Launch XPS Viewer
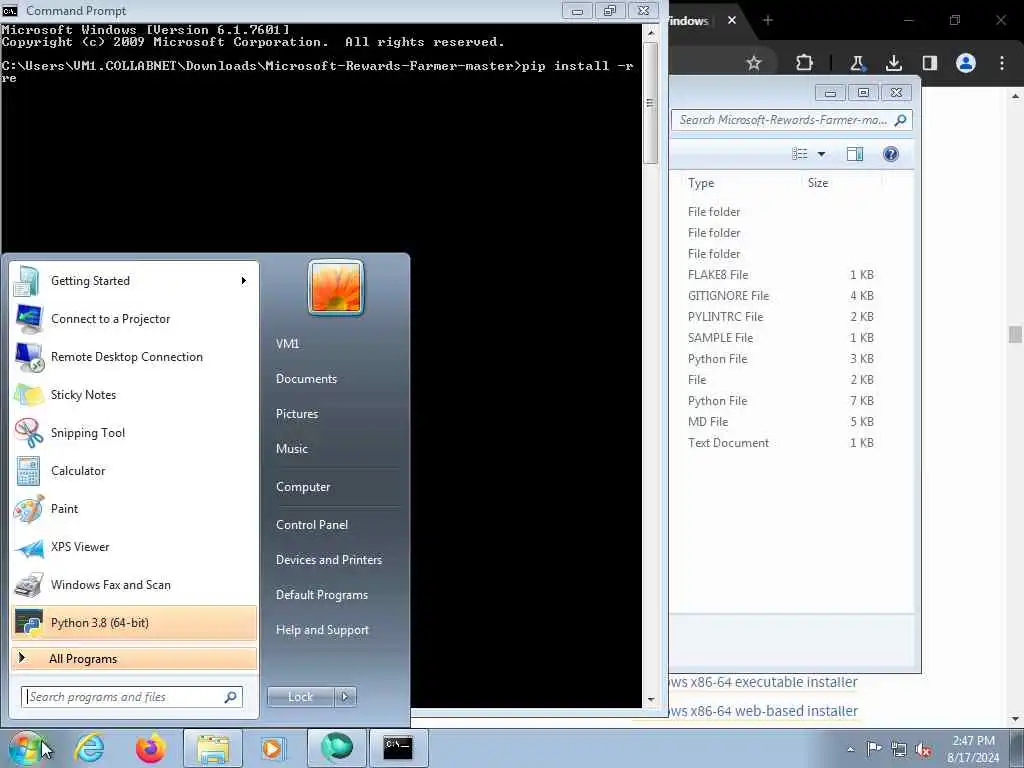This screenshot has height=768, width=1024. 134,547
